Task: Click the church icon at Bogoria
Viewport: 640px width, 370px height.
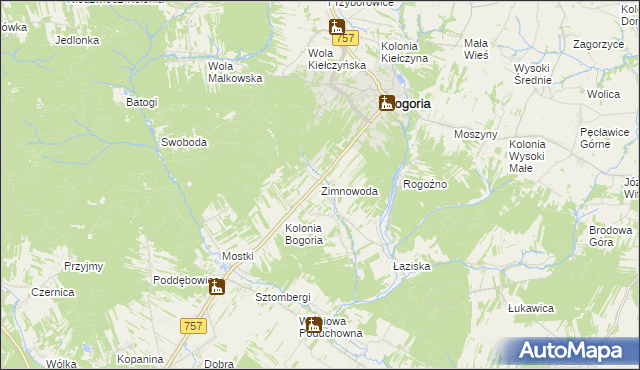Action: (386, 103)
